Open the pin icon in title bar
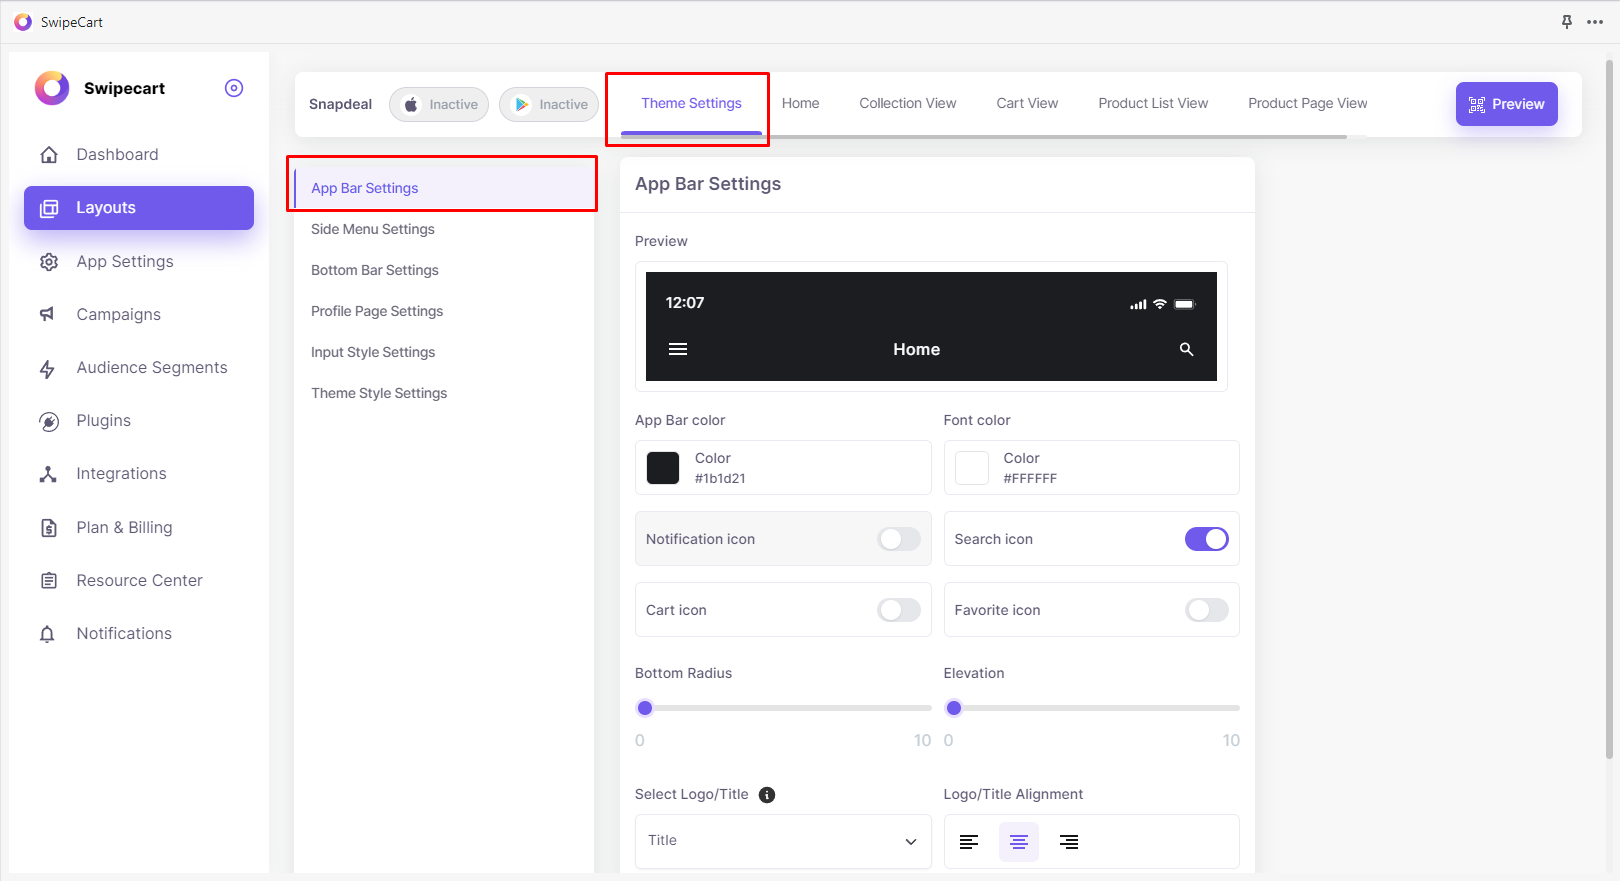 click(1567, 22)
